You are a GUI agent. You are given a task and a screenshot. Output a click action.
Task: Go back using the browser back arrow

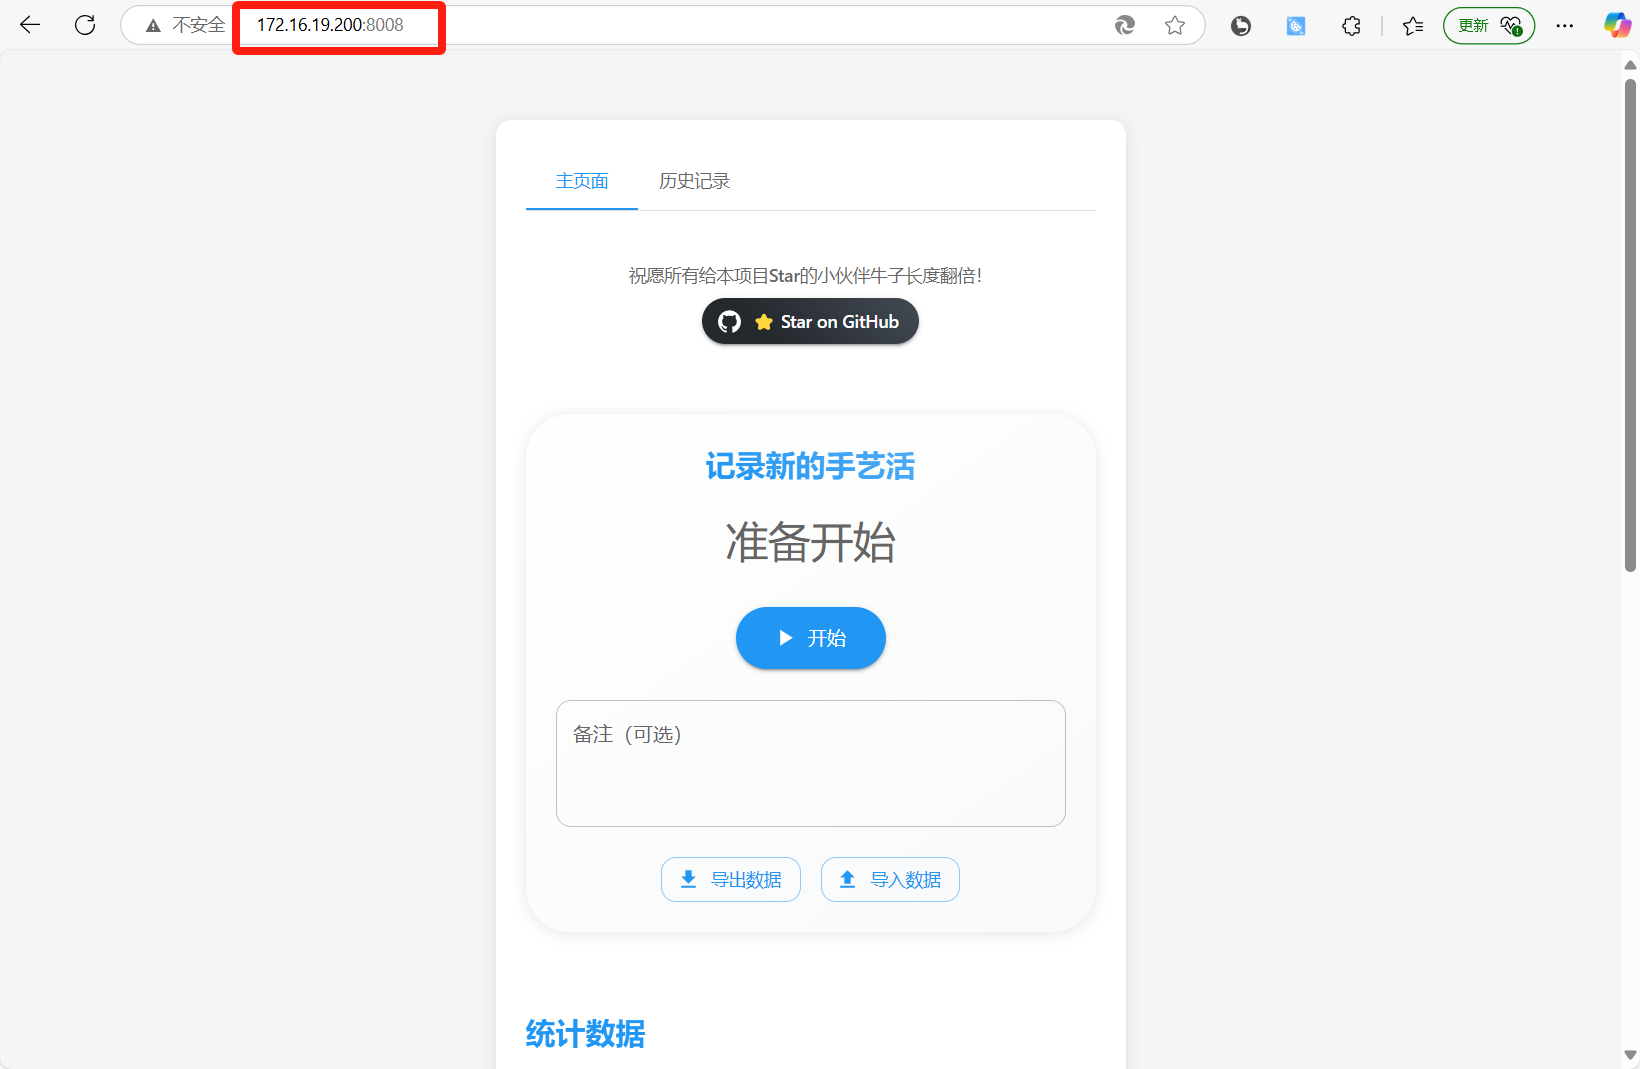pos(30,25)
